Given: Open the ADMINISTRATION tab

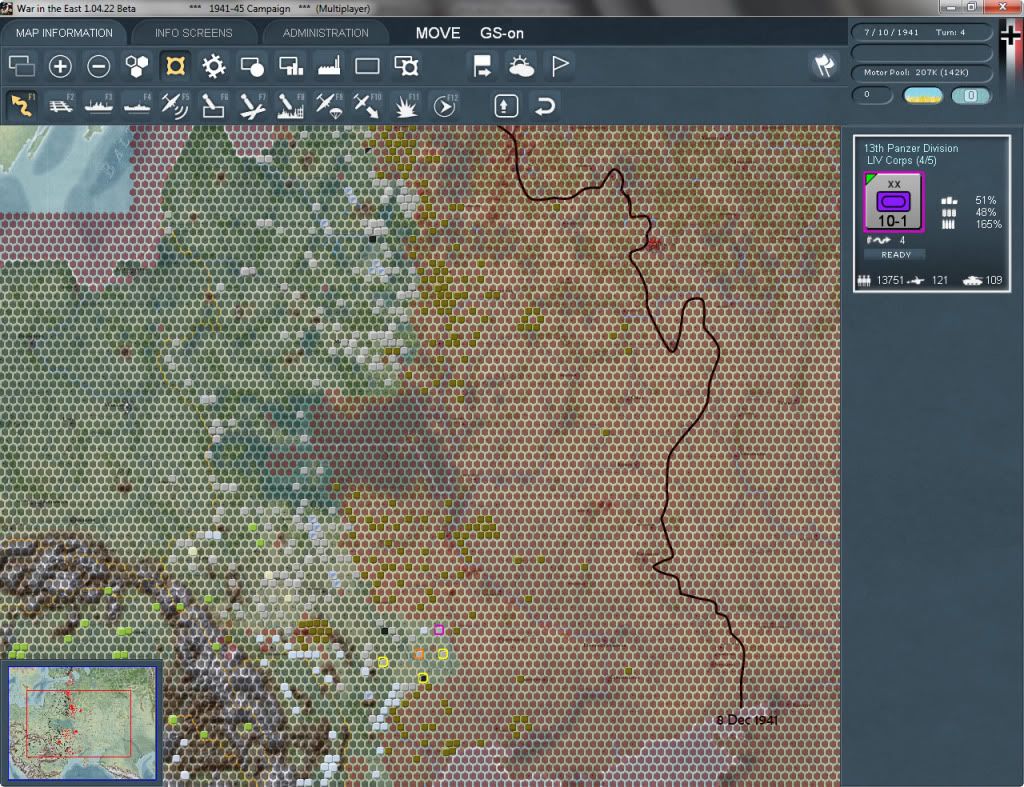Looking at the screenshot, I should click(325, 33).
